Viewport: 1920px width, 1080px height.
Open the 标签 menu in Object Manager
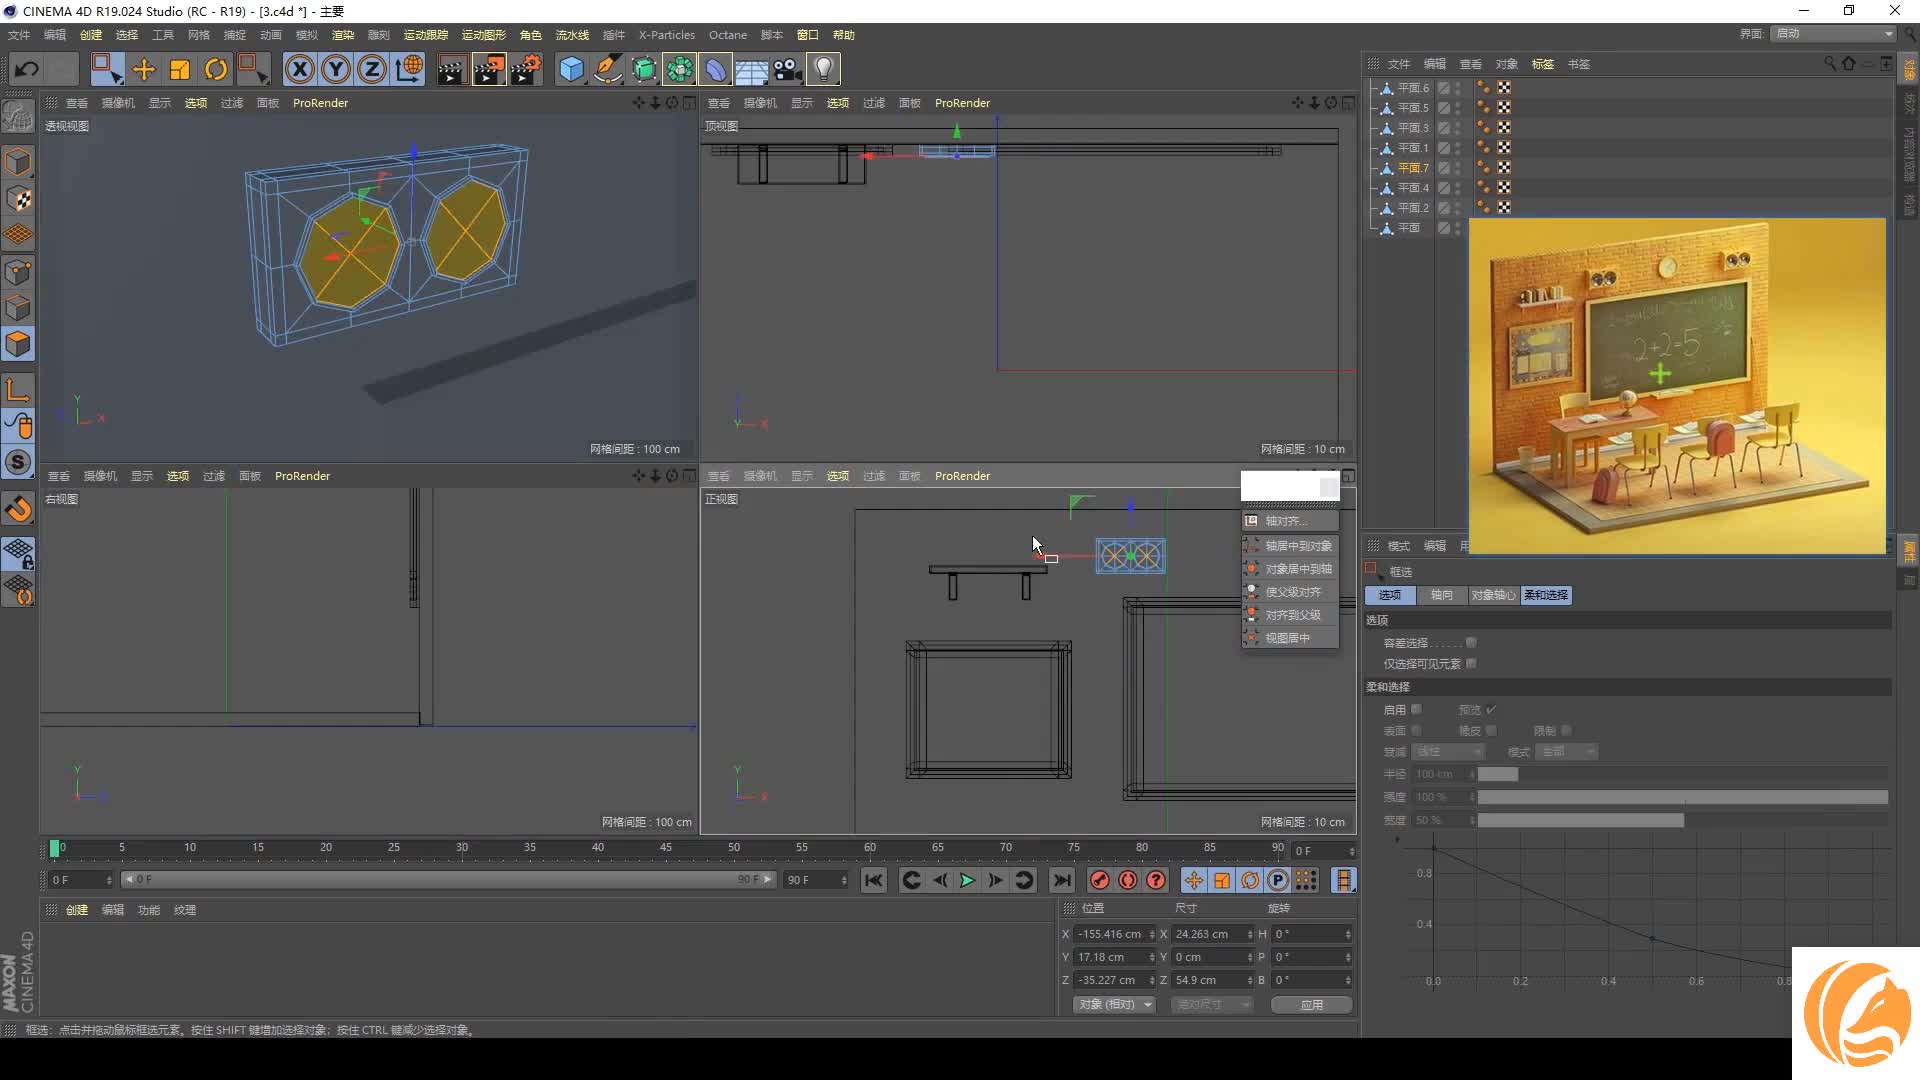click(1543, 64)
